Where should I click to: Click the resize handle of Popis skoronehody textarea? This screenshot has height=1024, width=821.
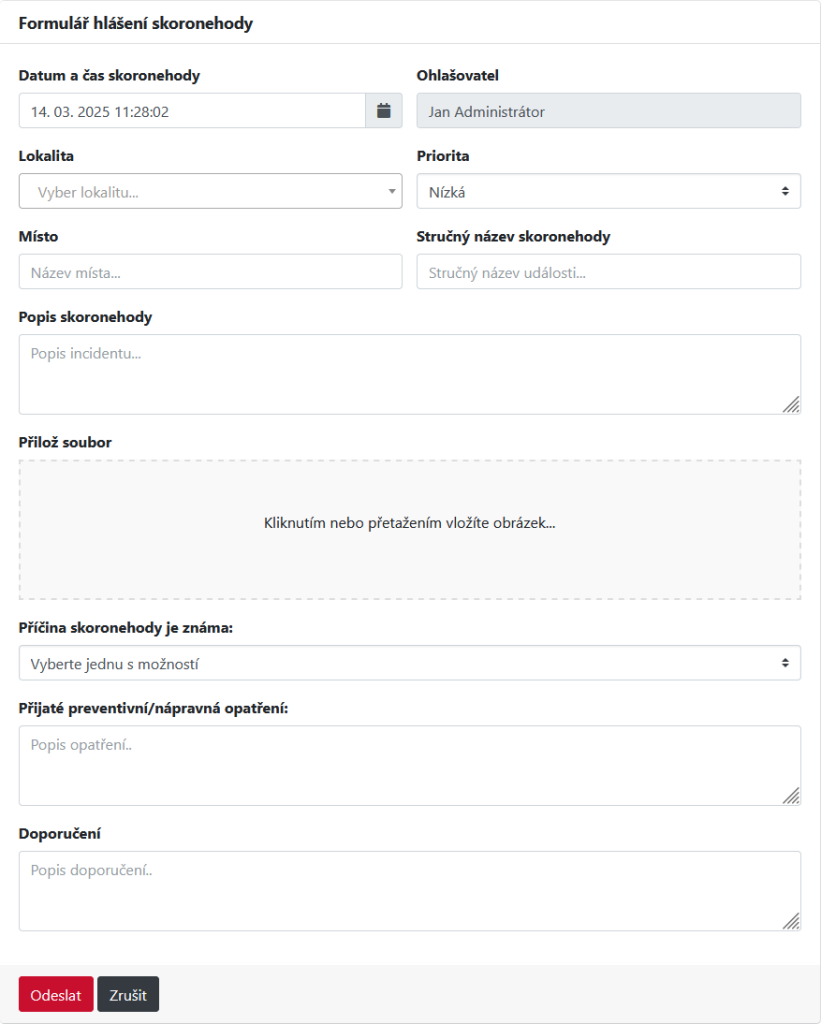pyautogui.click(x=791, y=404)
